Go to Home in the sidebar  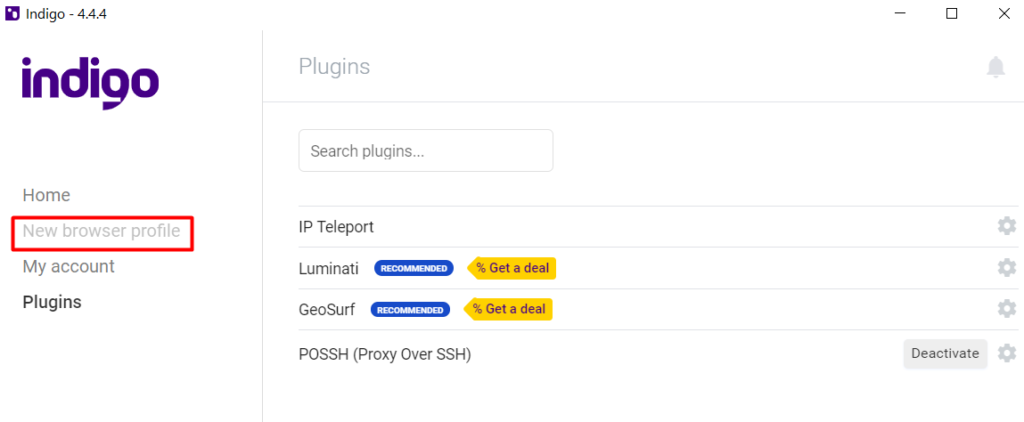[x=46, y=195]
